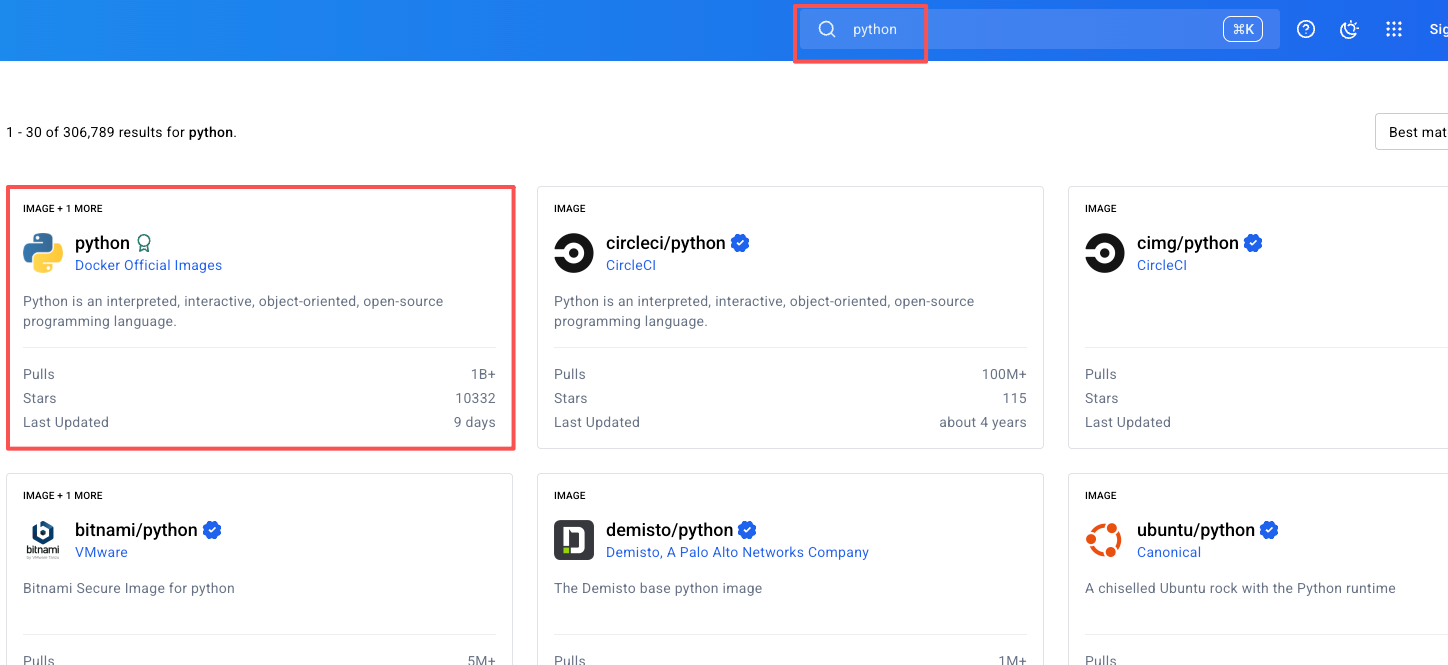1448x665 pixels.
Task: Open the demisto/python image title
Action: [669, 530]
